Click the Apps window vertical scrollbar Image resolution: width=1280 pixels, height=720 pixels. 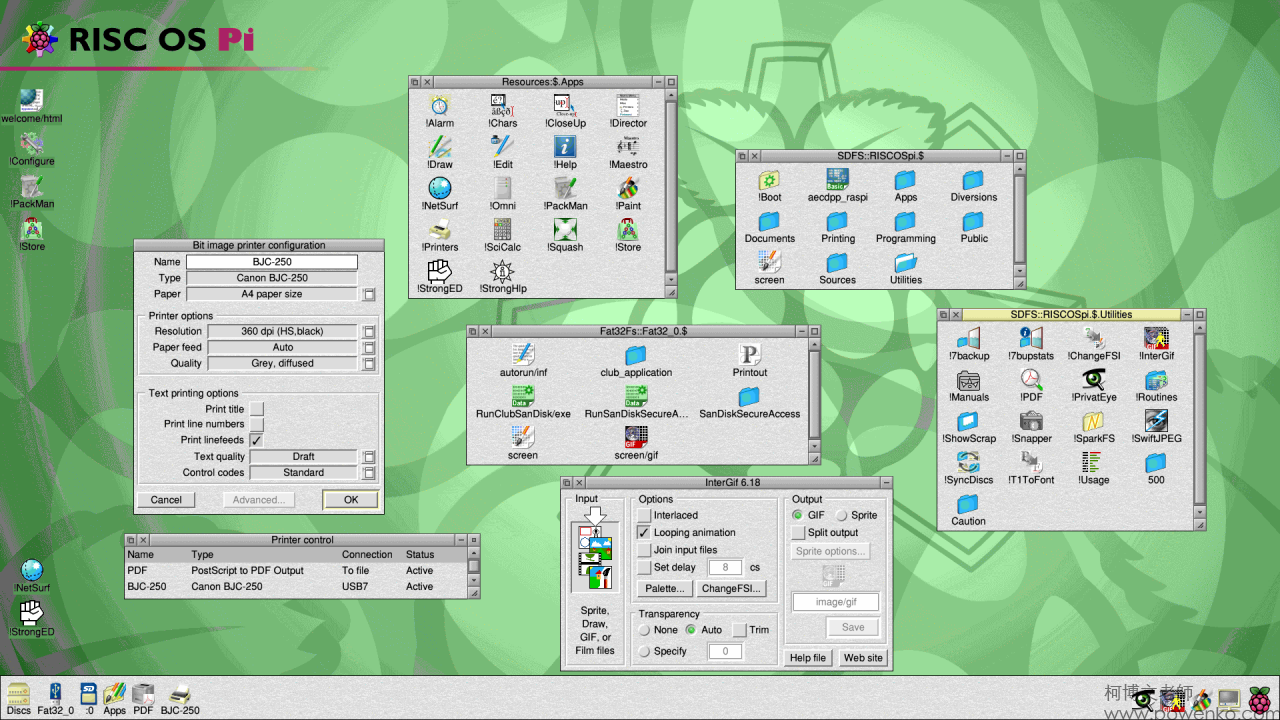671,187
